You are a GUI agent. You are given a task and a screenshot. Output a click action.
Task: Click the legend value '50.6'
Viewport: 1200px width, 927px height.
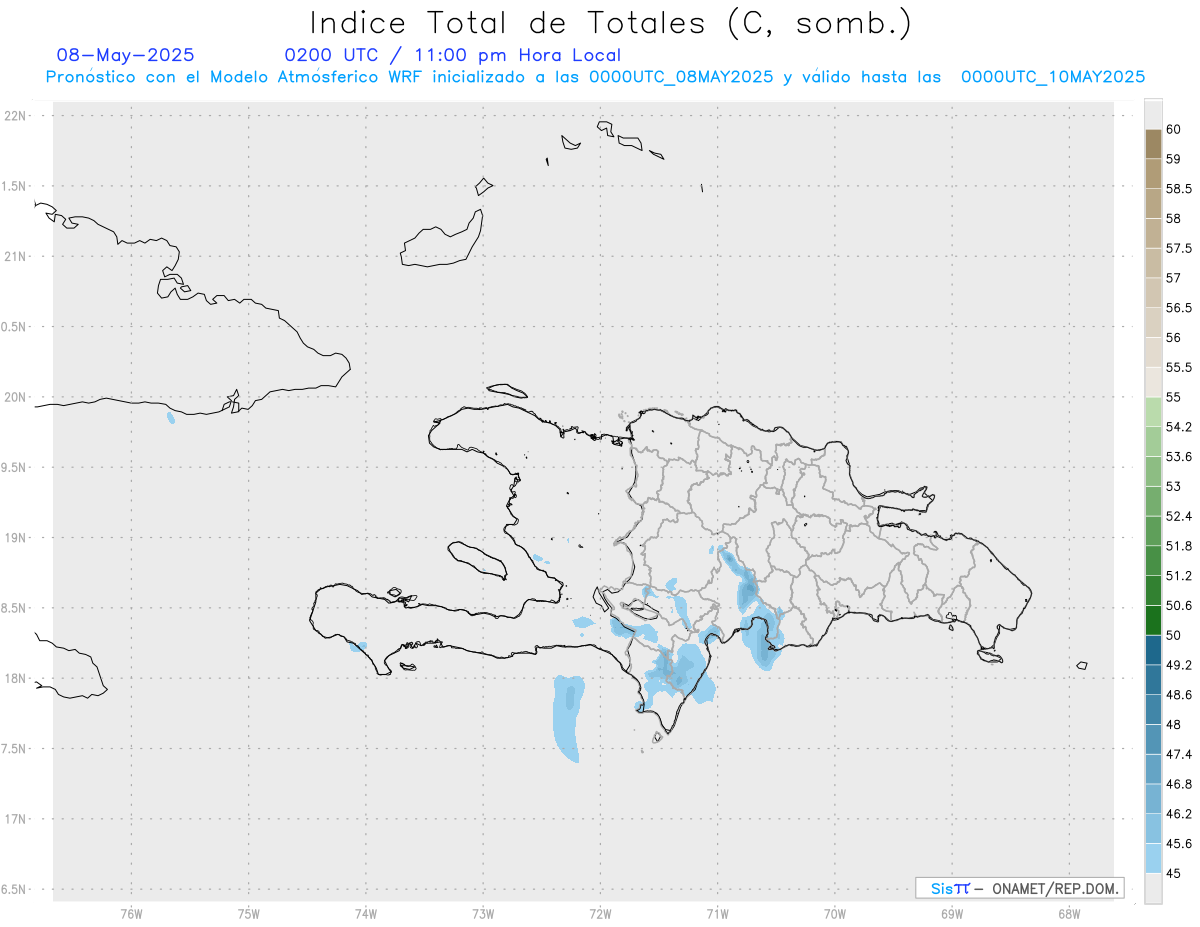click(x=1179, y=606)
